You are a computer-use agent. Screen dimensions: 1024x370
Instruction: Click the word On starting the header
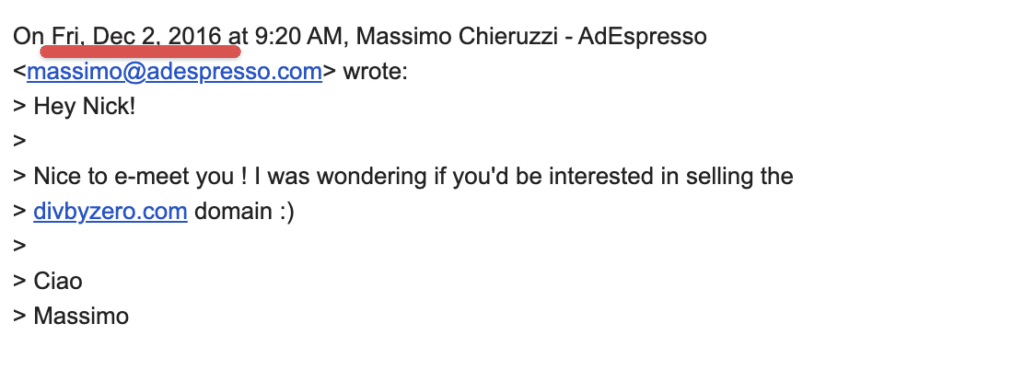27,36
